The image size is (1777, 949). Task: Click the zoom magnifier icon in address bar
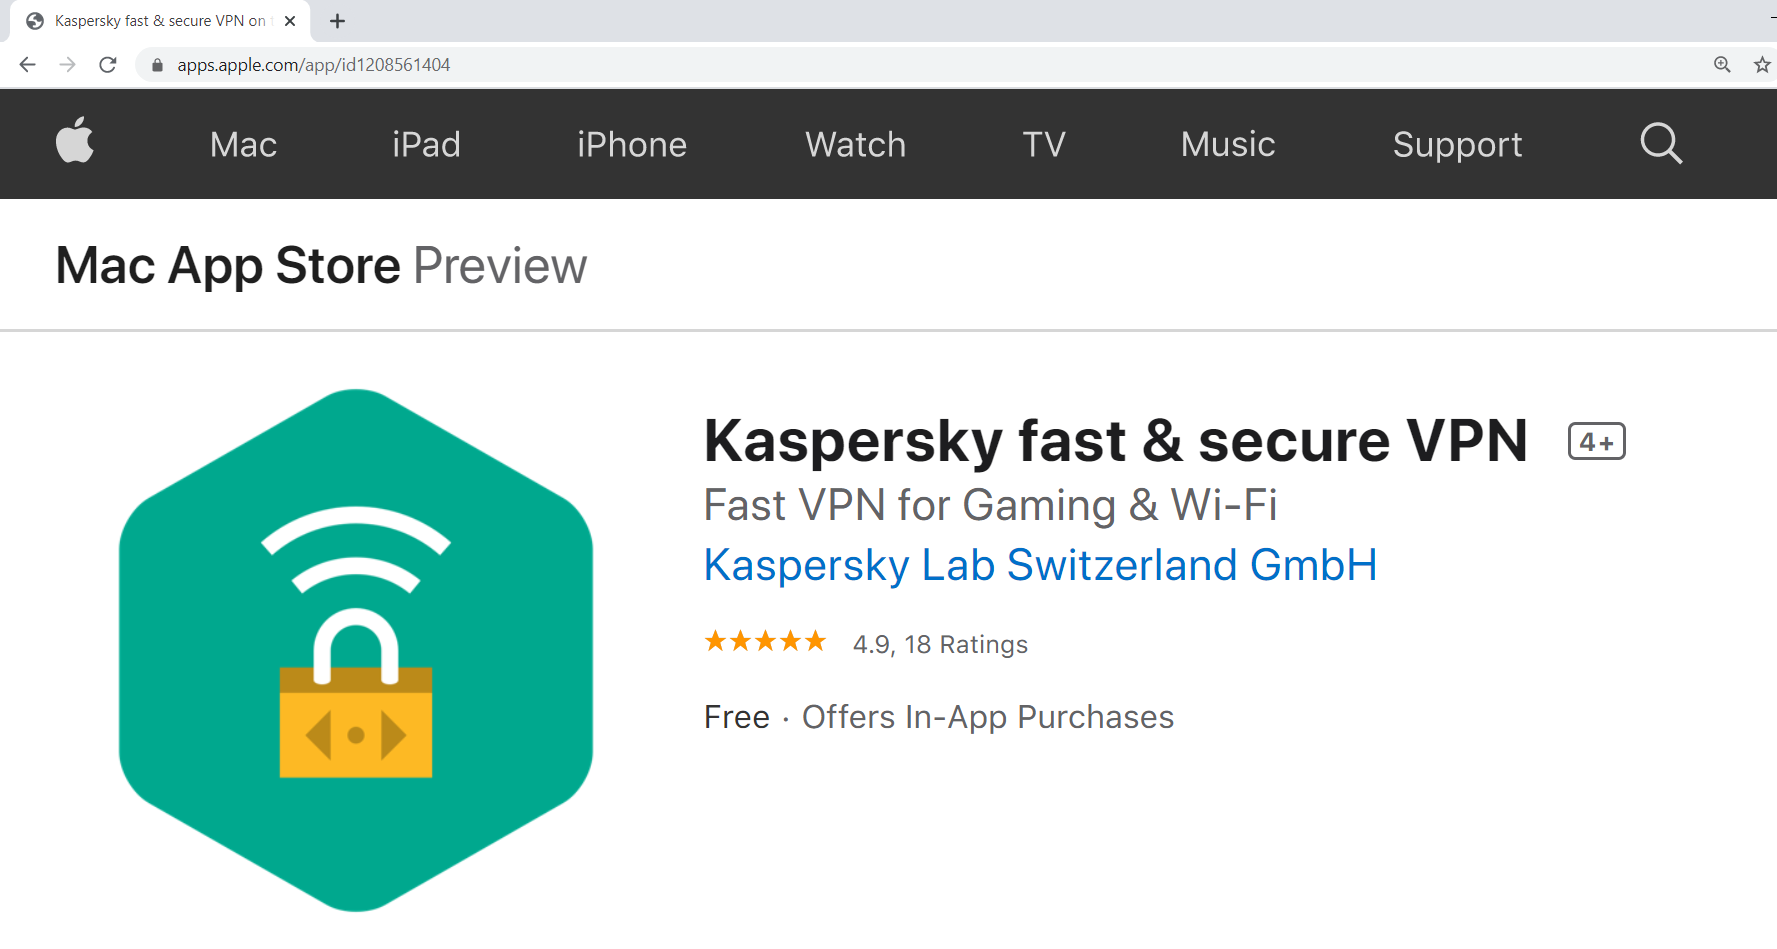(1722, 65)
